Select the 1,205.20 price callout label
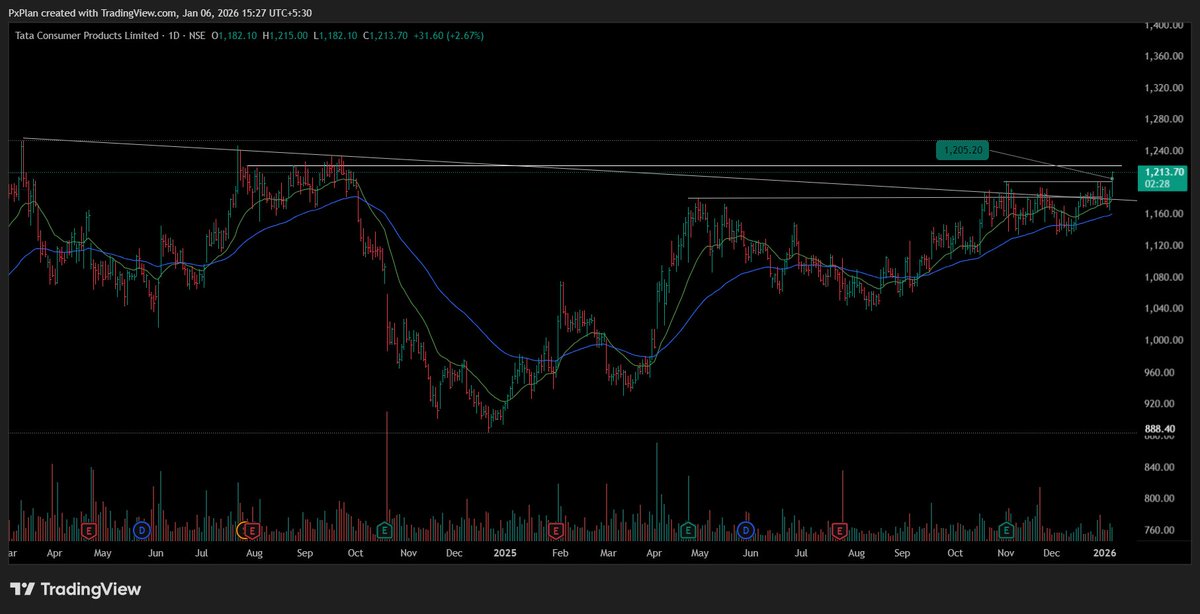 [x=964, y=150]
